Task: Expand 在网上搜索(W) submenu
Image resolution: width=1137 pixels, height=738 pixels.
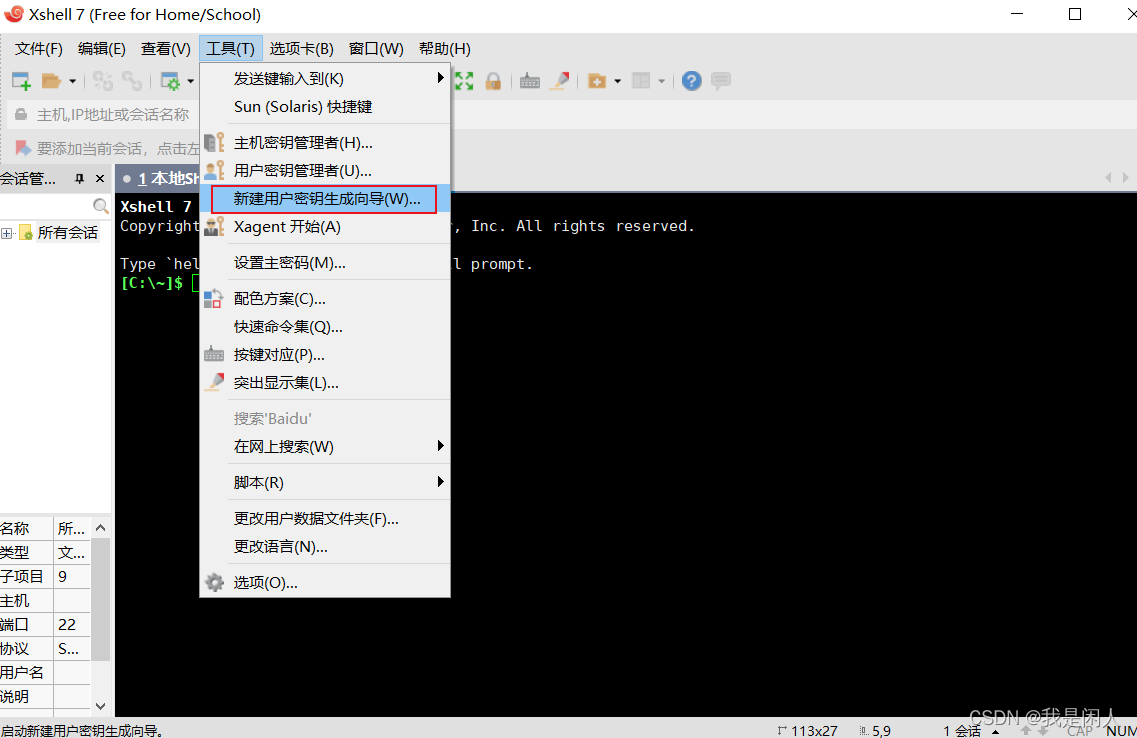Action: pyautogui.click(x=325, y=447)
